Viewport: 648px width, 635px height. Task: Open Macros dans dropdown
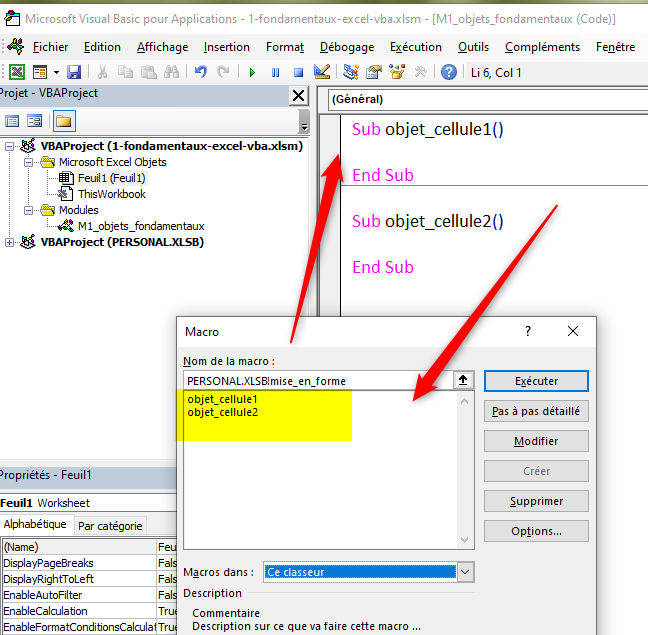(465, 572)
